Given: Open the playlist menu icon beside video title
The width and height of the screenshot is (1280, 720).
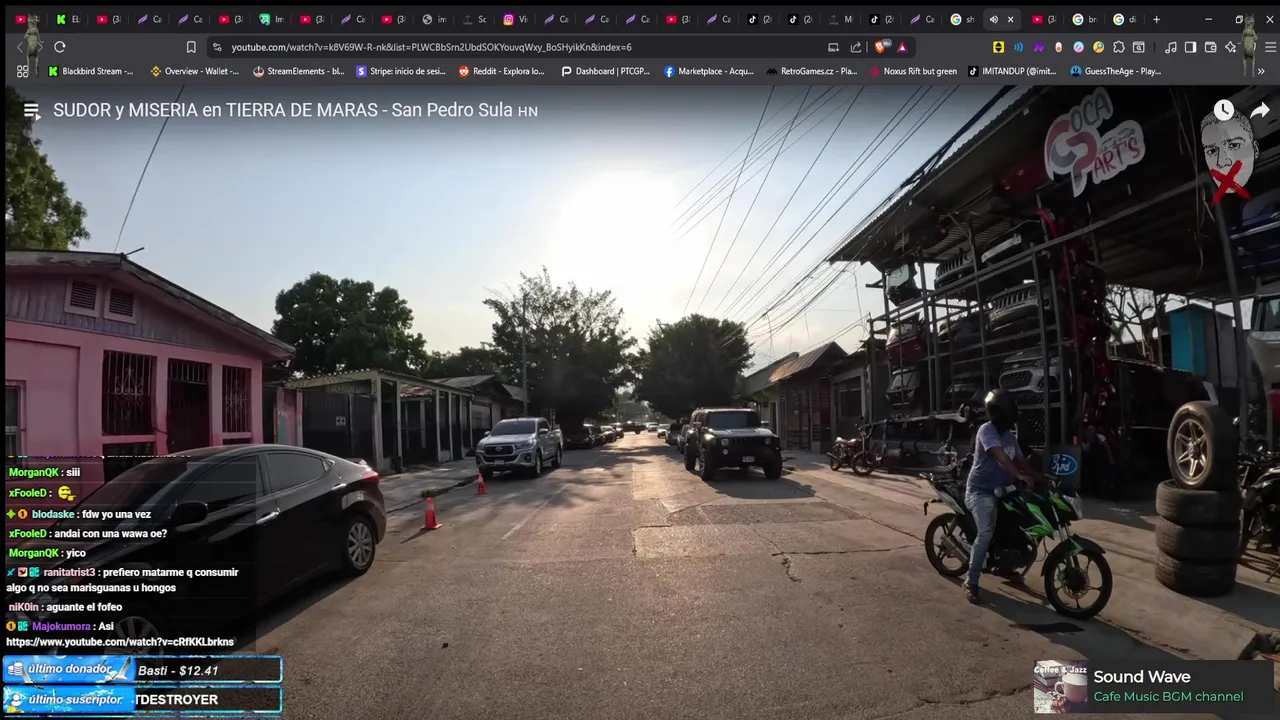Looking at the screenshot, I should point(31,111).
